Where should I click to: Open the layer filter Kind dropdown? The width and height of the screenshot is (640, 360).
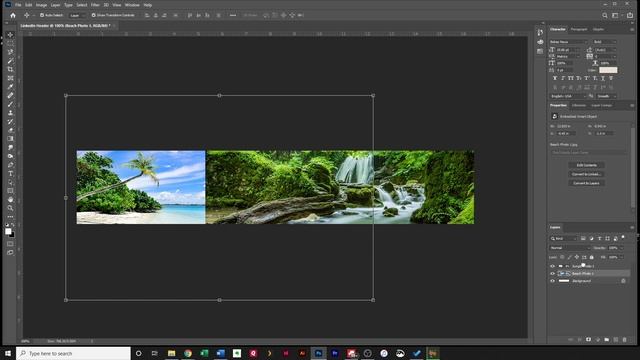point(563,238)
